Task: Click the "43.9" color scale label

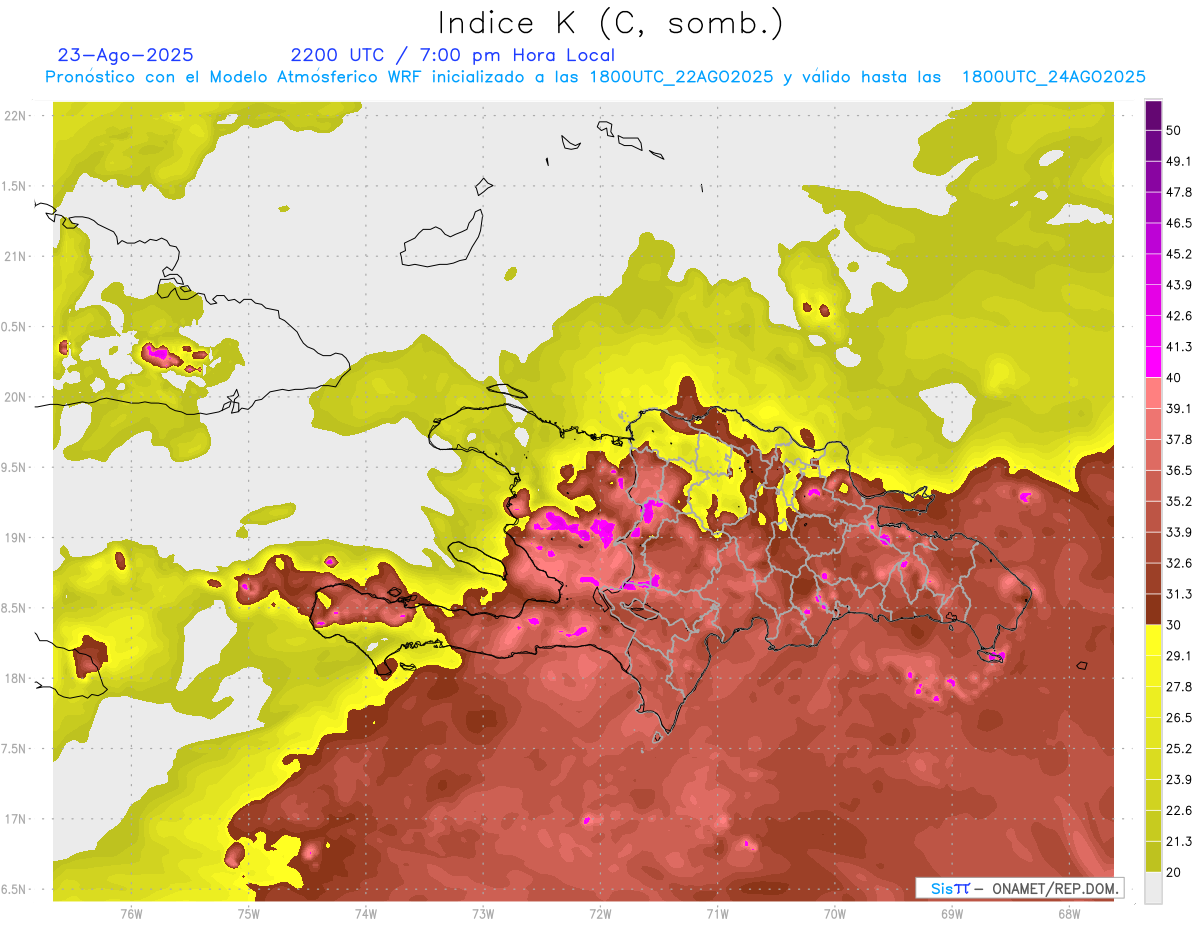Action: pyautogui.click(x=1179, y=285)
